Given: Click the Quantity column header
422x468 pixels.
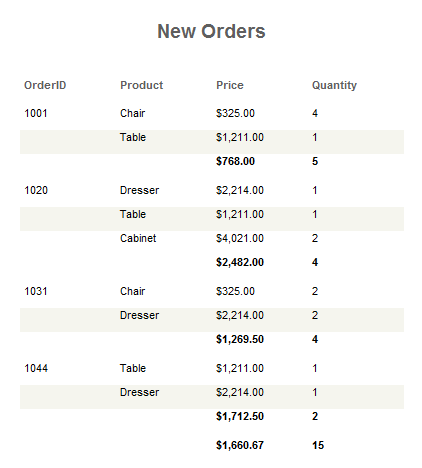Looking at the screenshot, I should tap(334, 85).
